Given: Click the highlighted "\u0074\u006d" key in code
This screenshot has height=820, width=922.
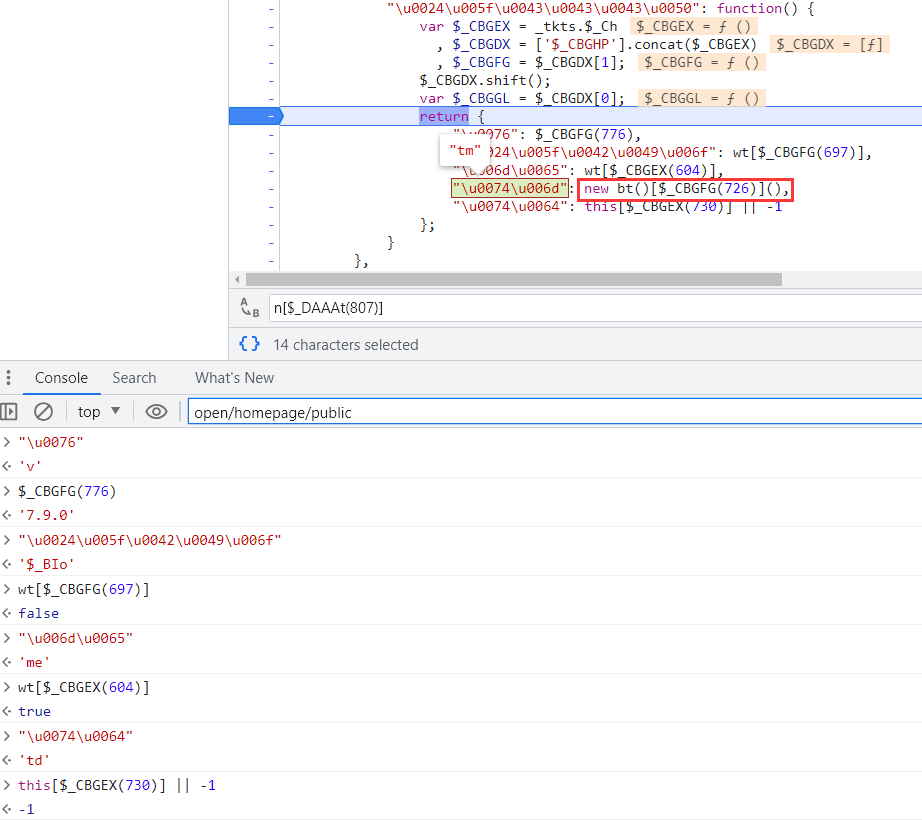Looking at the screenshot, I should click(510, 189).
